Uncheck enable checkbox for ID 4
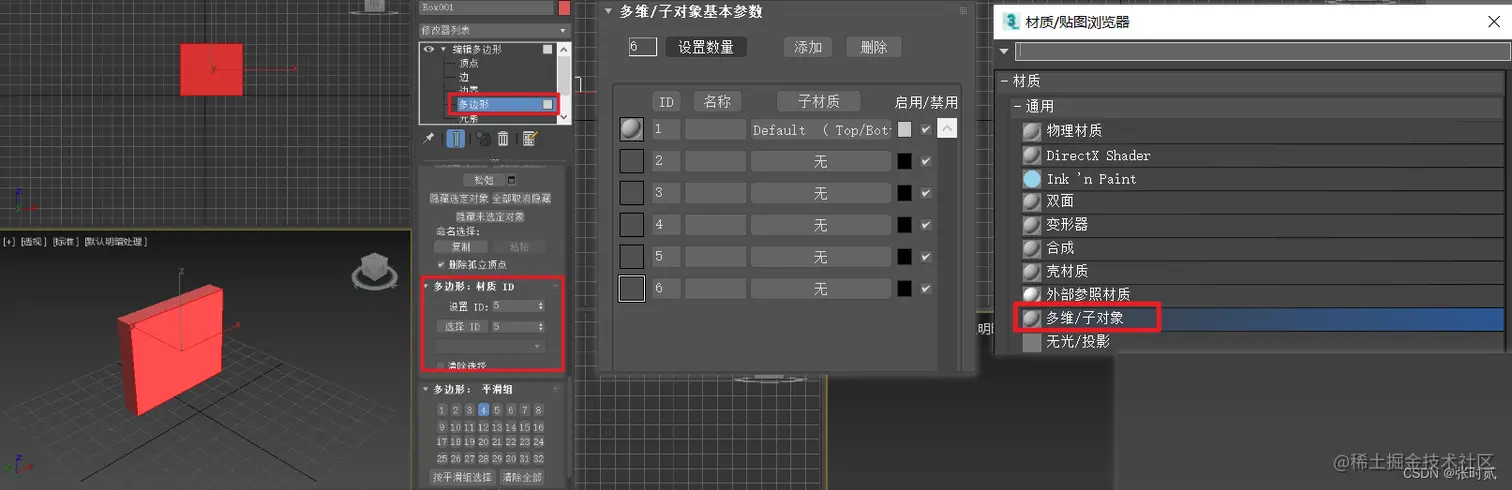Screen dimensions: 1512x490 click(926, 225)
